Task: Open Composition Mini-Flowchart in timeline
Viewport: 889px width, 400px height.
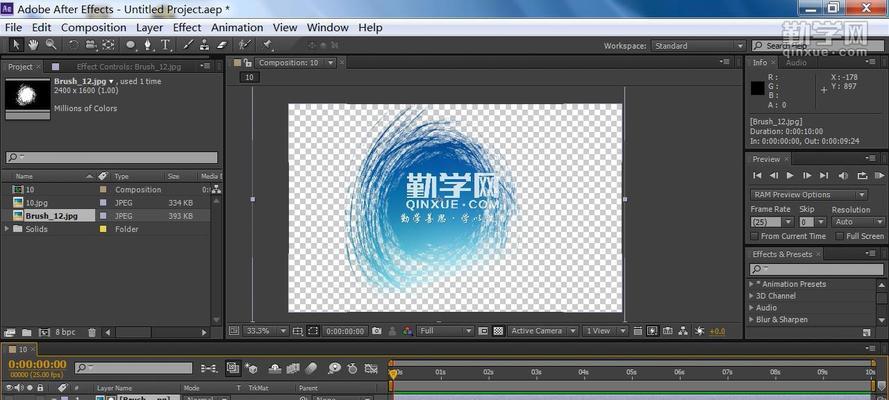Action: (x=209, y=368)
